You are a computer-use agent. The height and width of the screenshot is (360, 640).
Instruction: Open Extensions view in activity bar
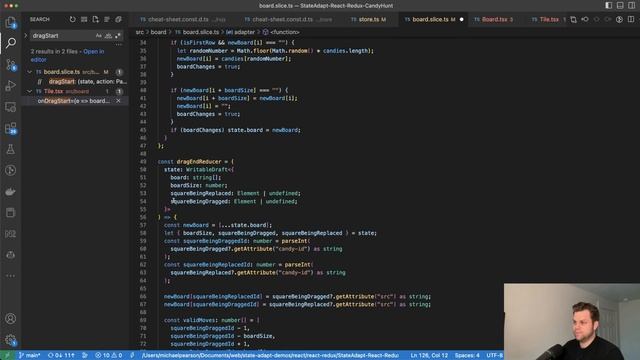(11, 128)
